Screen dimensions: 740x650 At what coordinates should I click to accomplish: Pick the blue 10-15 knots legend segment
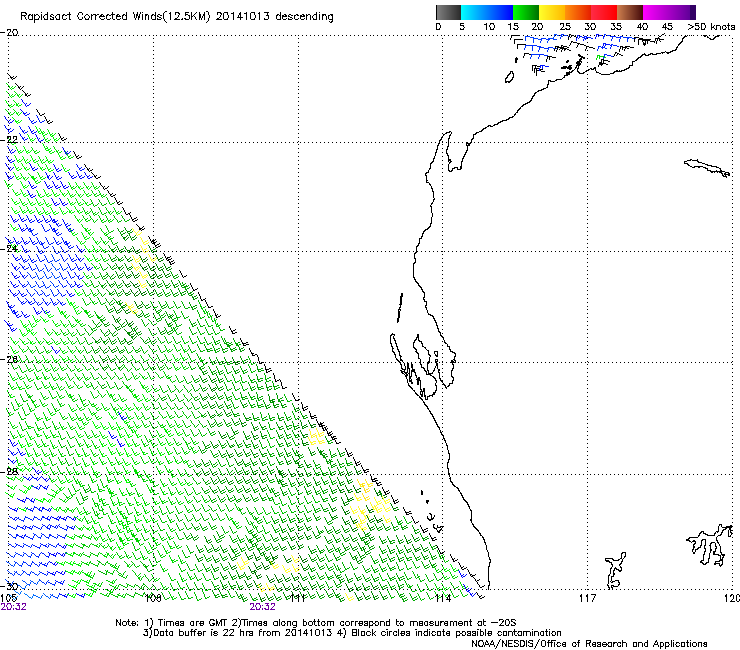pyautogui.click(x=500, y=12)
